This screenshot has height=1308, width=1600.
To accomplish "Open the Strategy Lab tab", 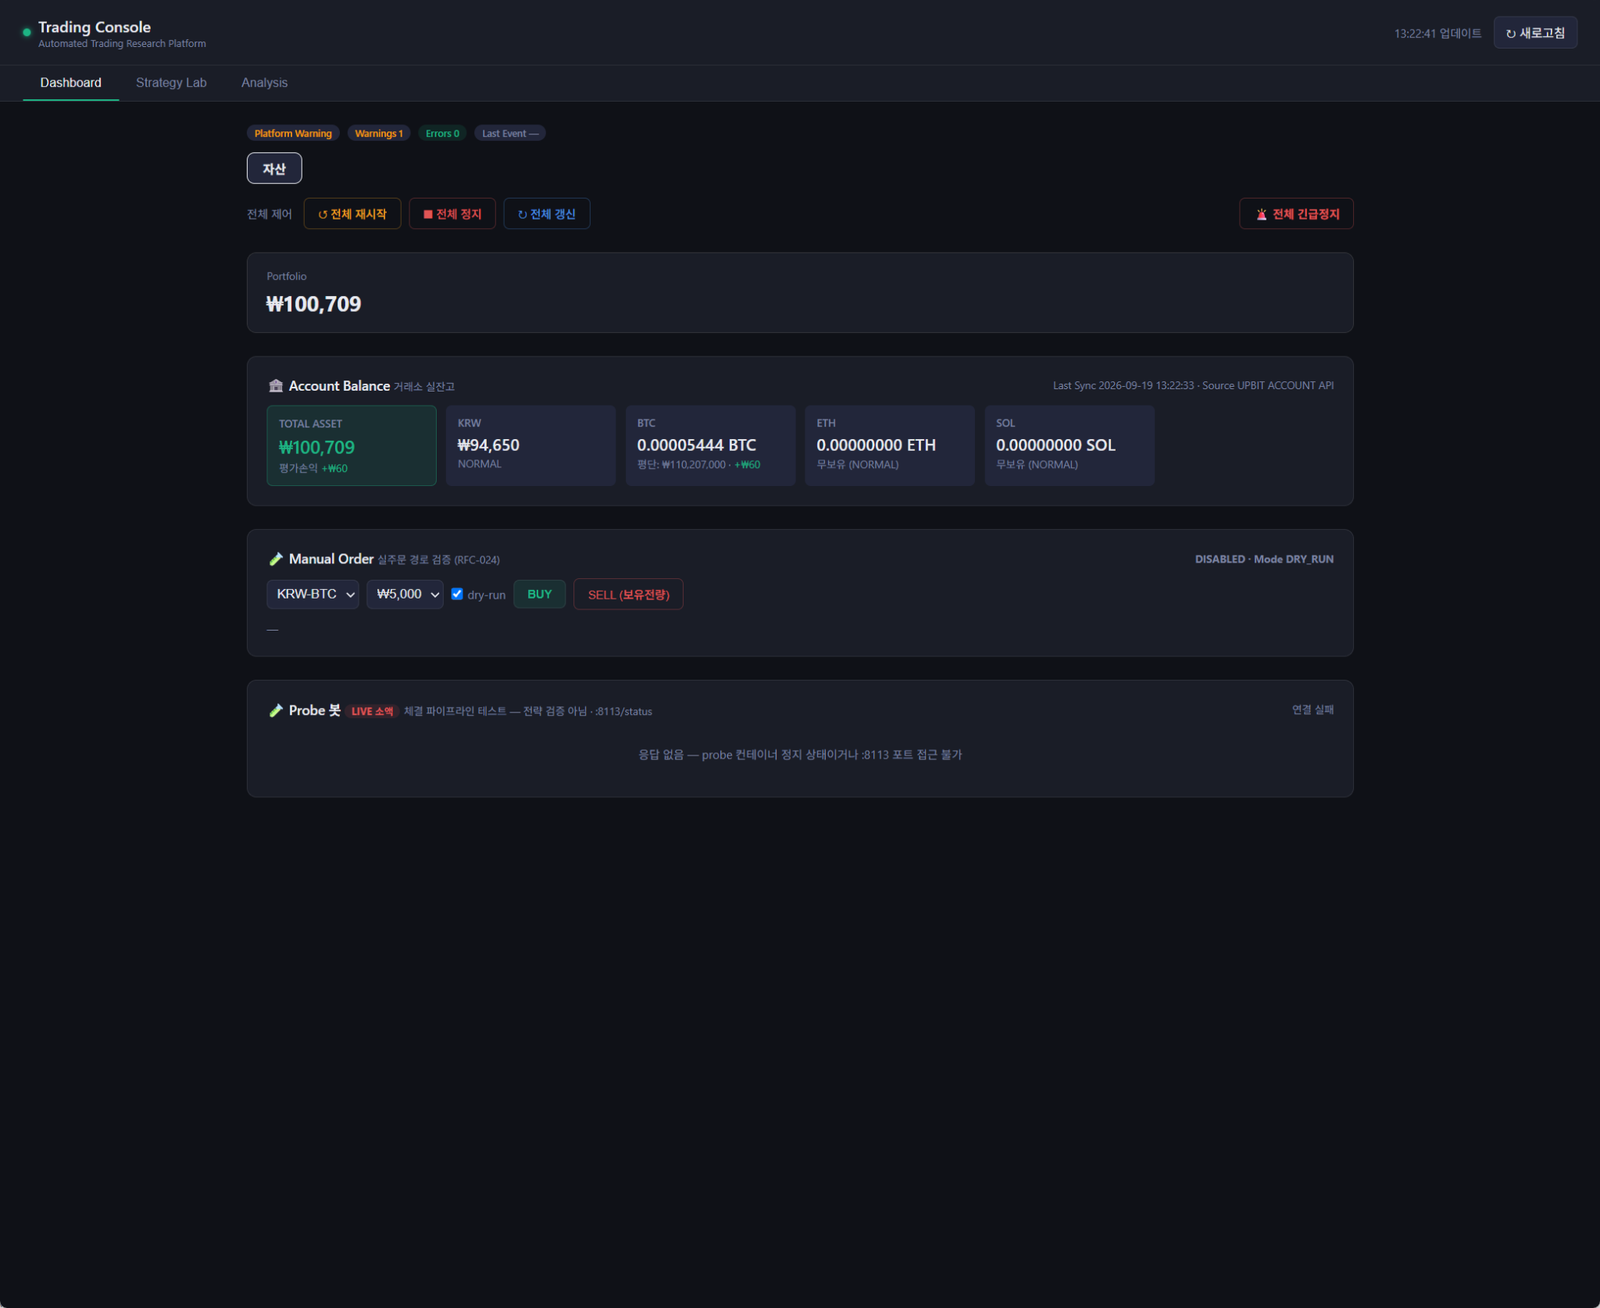I will click(x=171, y=83).
